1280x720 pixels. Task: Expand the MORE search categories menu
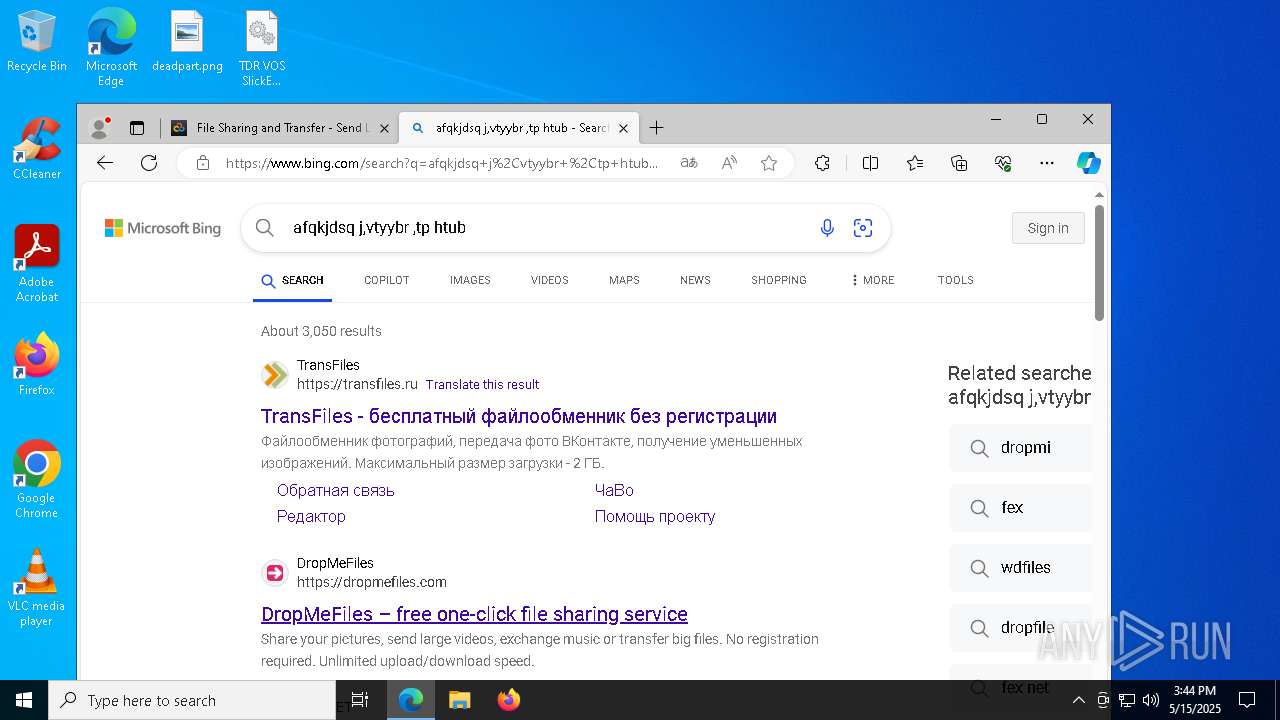point(872,280)
